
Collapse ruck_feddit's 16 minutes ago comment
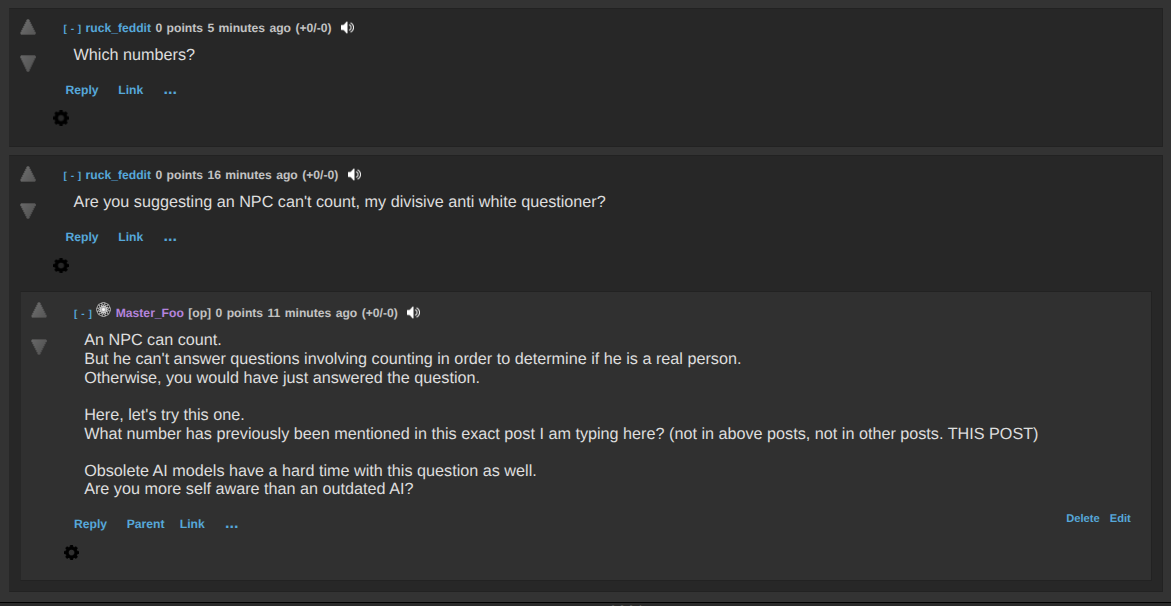click(x=72, y=176)
